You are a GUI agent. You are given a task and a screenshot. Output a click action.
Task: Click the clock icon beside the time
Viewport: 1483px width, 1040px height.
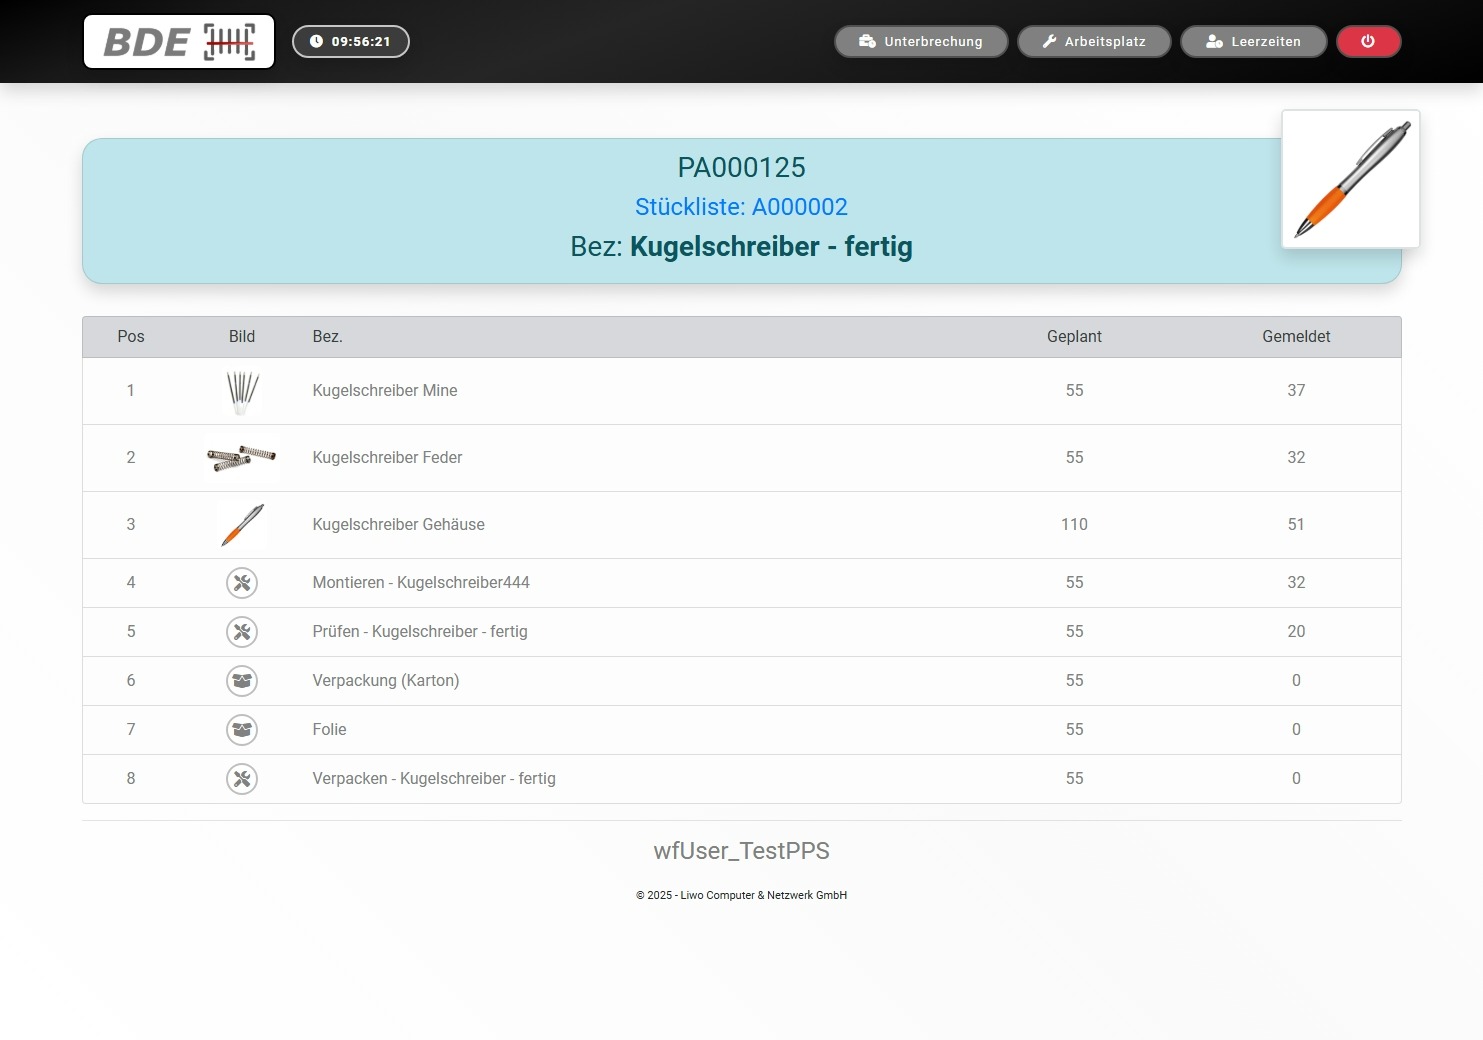[x=316, y=42]
